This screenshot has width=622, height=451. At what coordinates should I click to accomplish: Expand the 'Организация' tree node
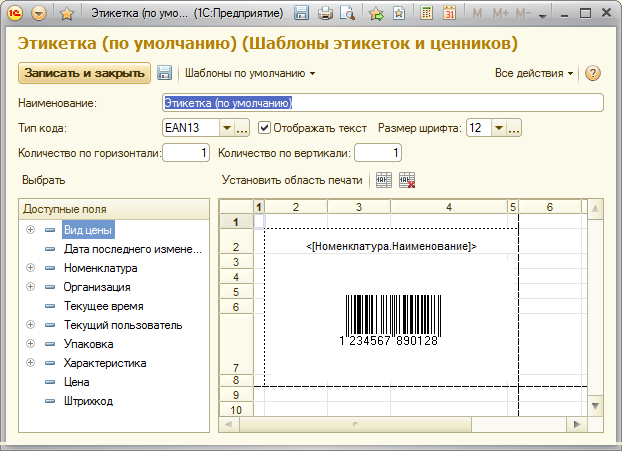30,286
